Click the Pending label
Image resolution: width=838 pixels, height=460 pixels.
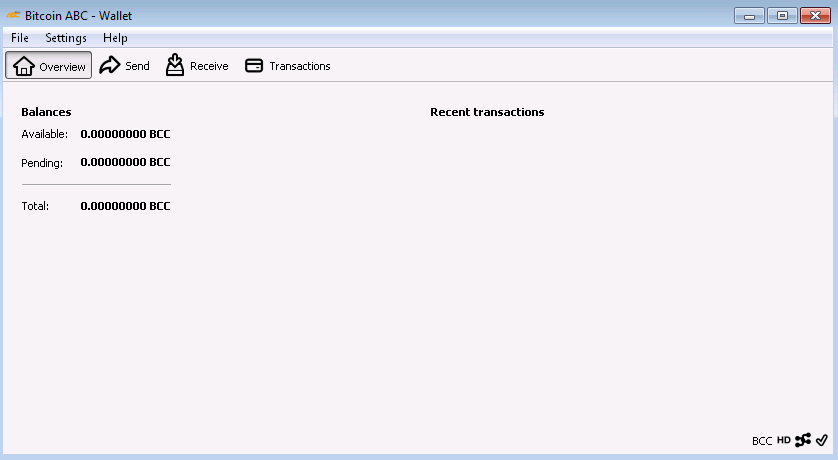pos(42,163)
